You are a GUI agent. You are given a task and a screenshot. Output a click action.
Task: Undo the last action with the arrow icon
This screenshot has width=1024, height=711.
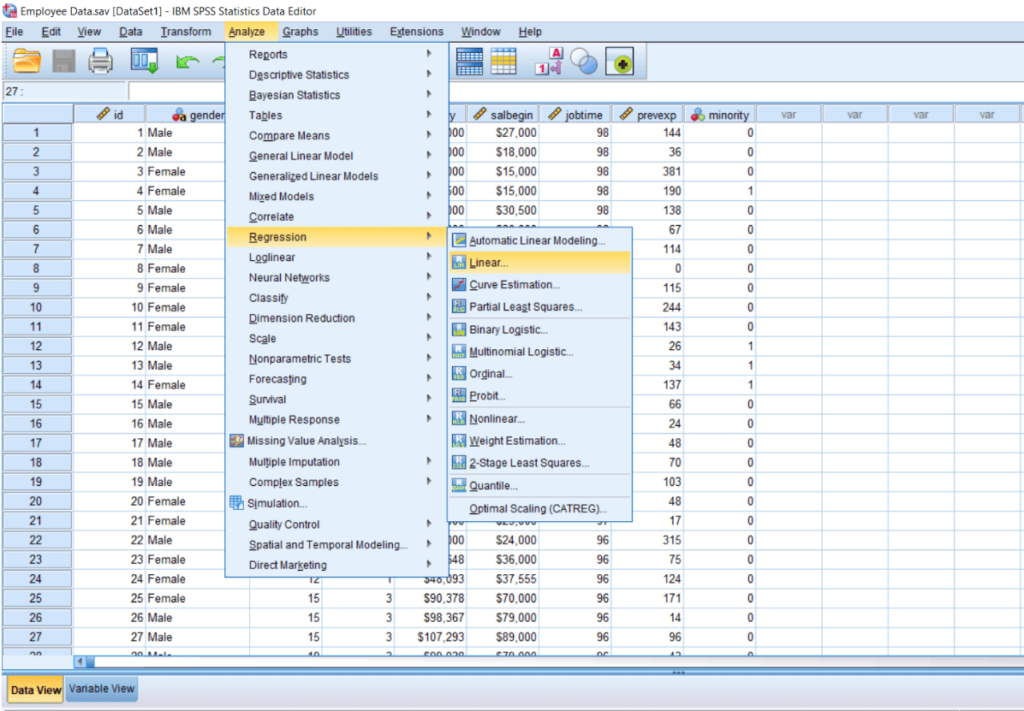point(188,61)
